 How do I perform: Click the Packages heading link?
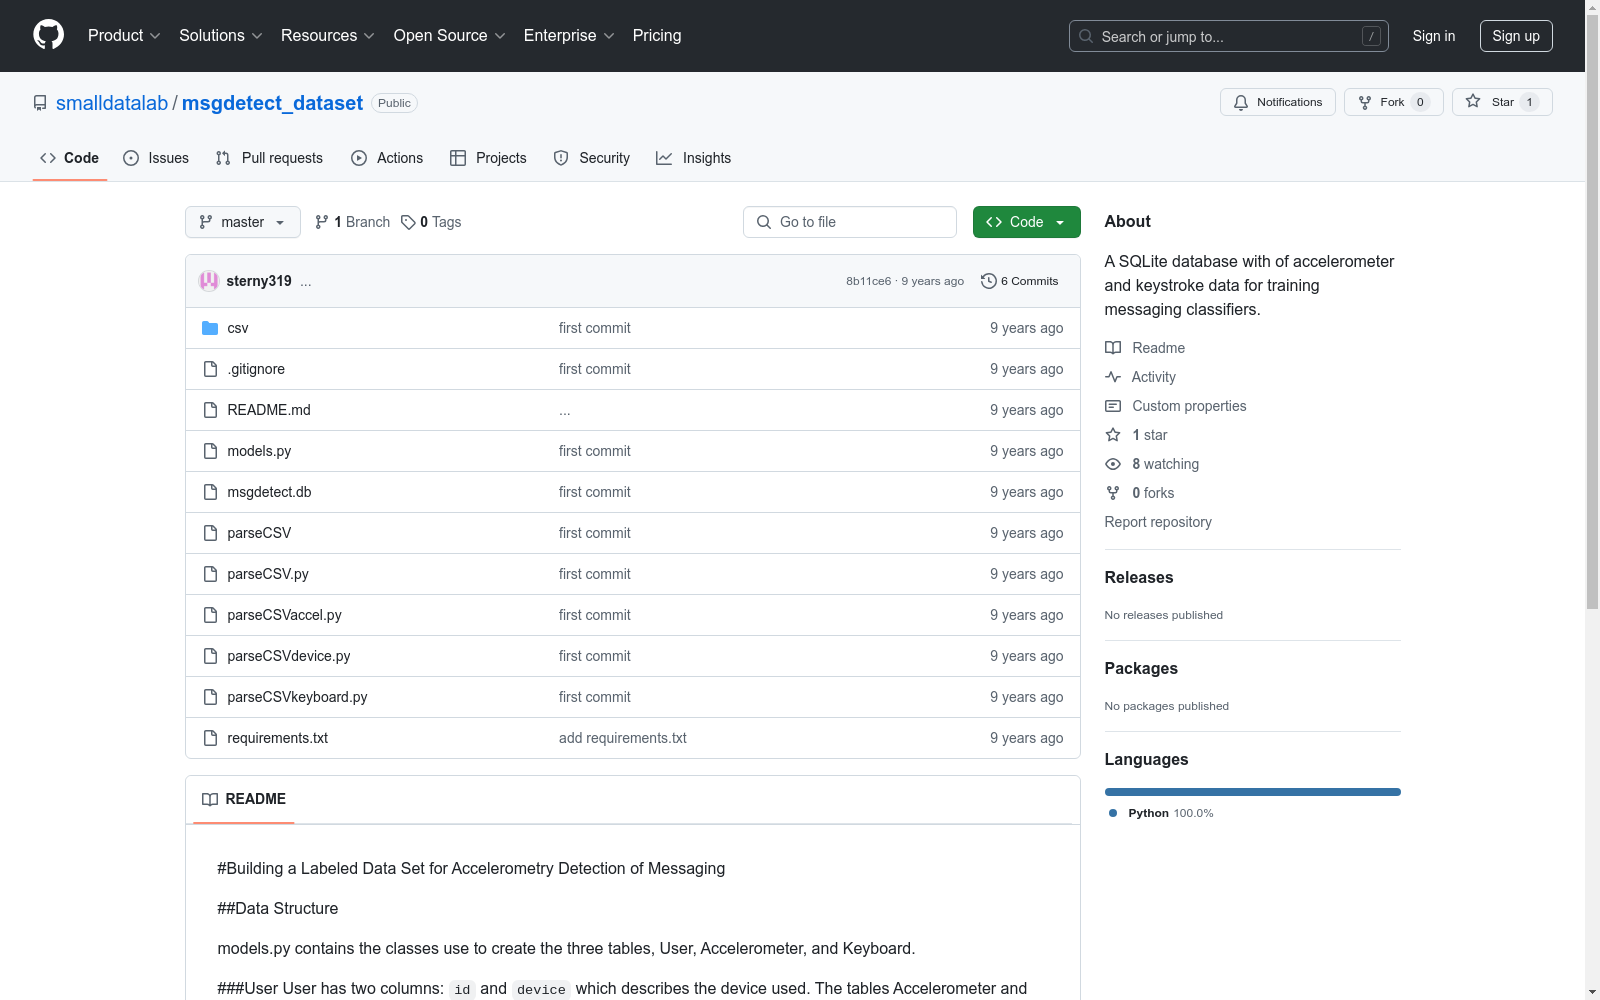click(1141, 668)
